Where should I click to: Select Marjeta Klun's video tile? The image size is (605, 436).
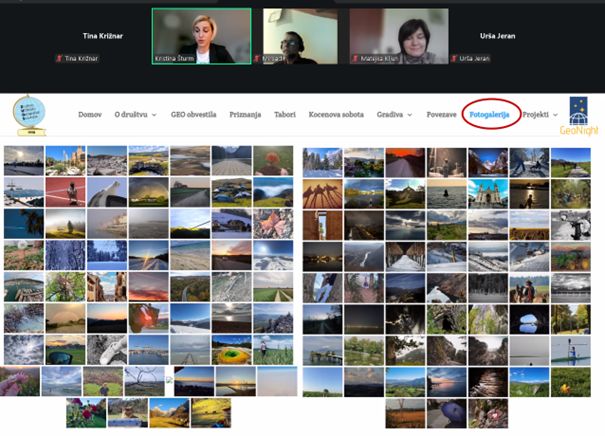click(x=398, y=36)
